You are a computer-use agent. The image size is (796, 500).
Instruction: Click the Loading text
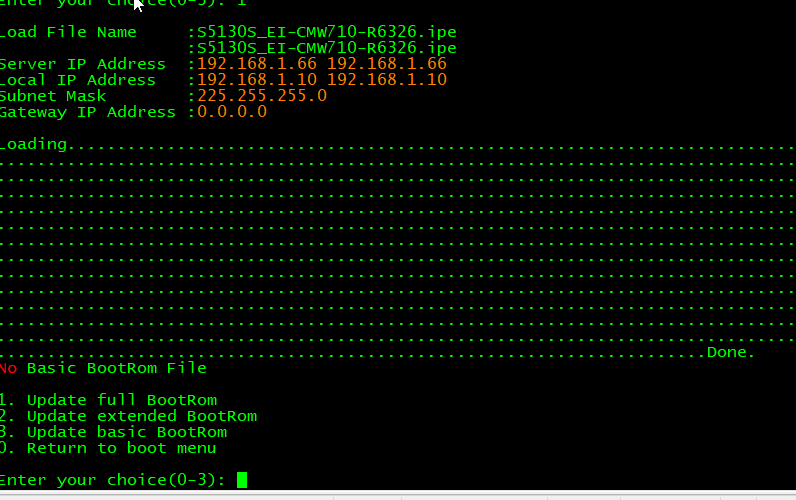pyautogui.click(x=34, y=144)
